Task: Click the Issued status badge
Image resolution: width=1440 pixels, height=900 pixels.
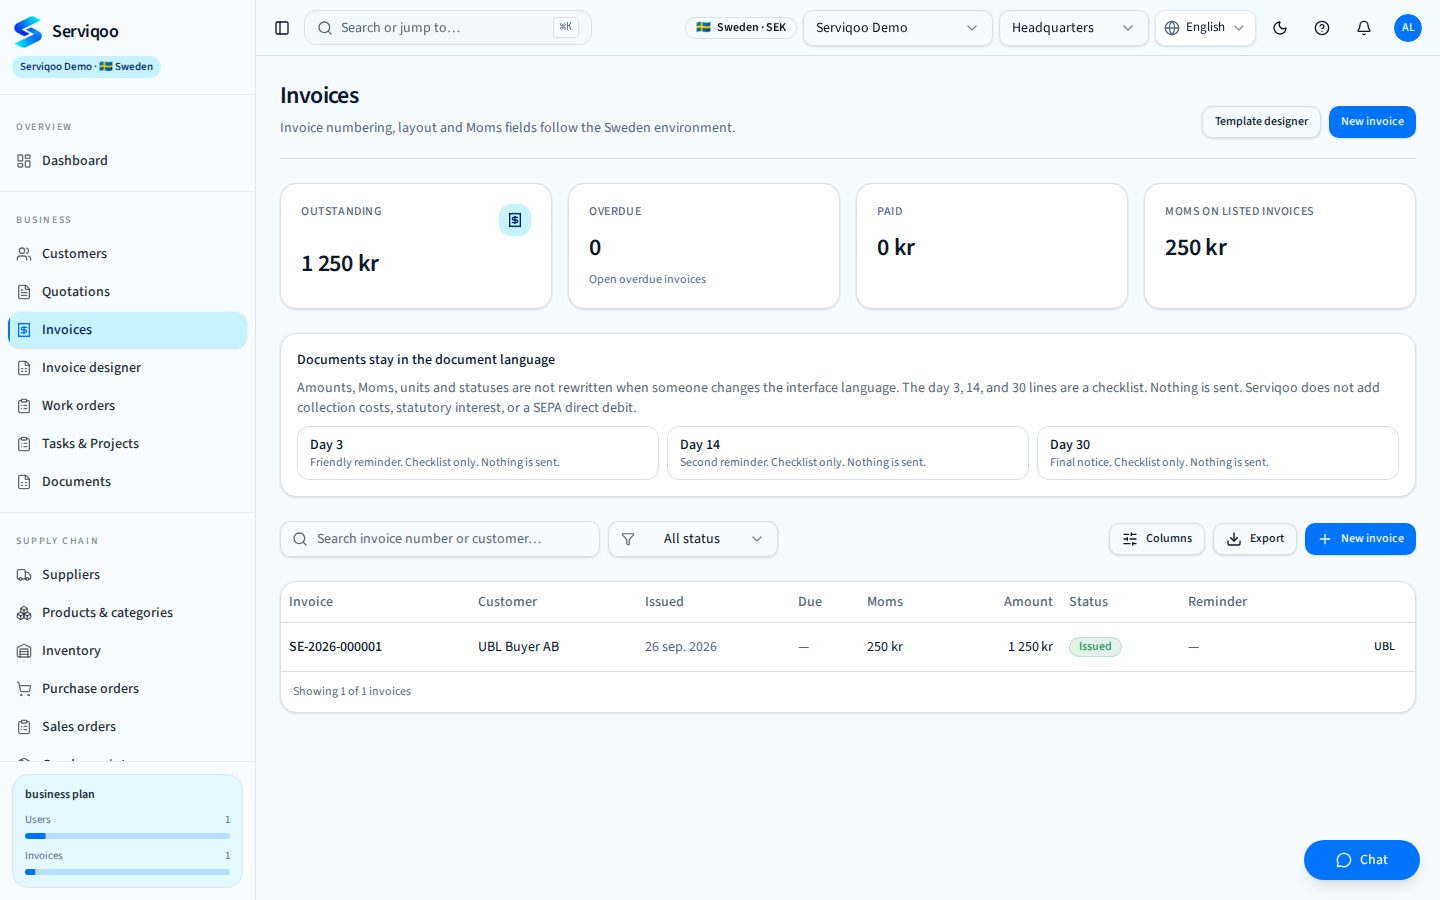Action: tap(1095, 647)
